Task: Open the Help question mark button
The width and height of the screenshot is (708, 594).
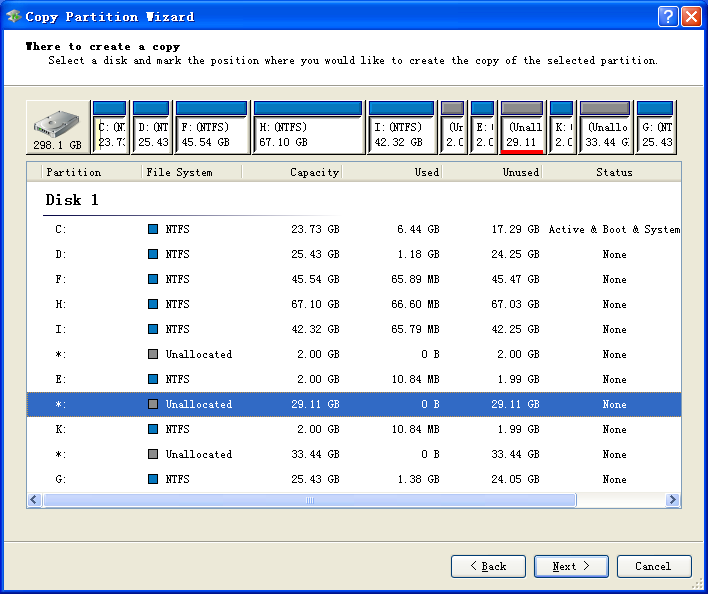Action: pos(668,17)
